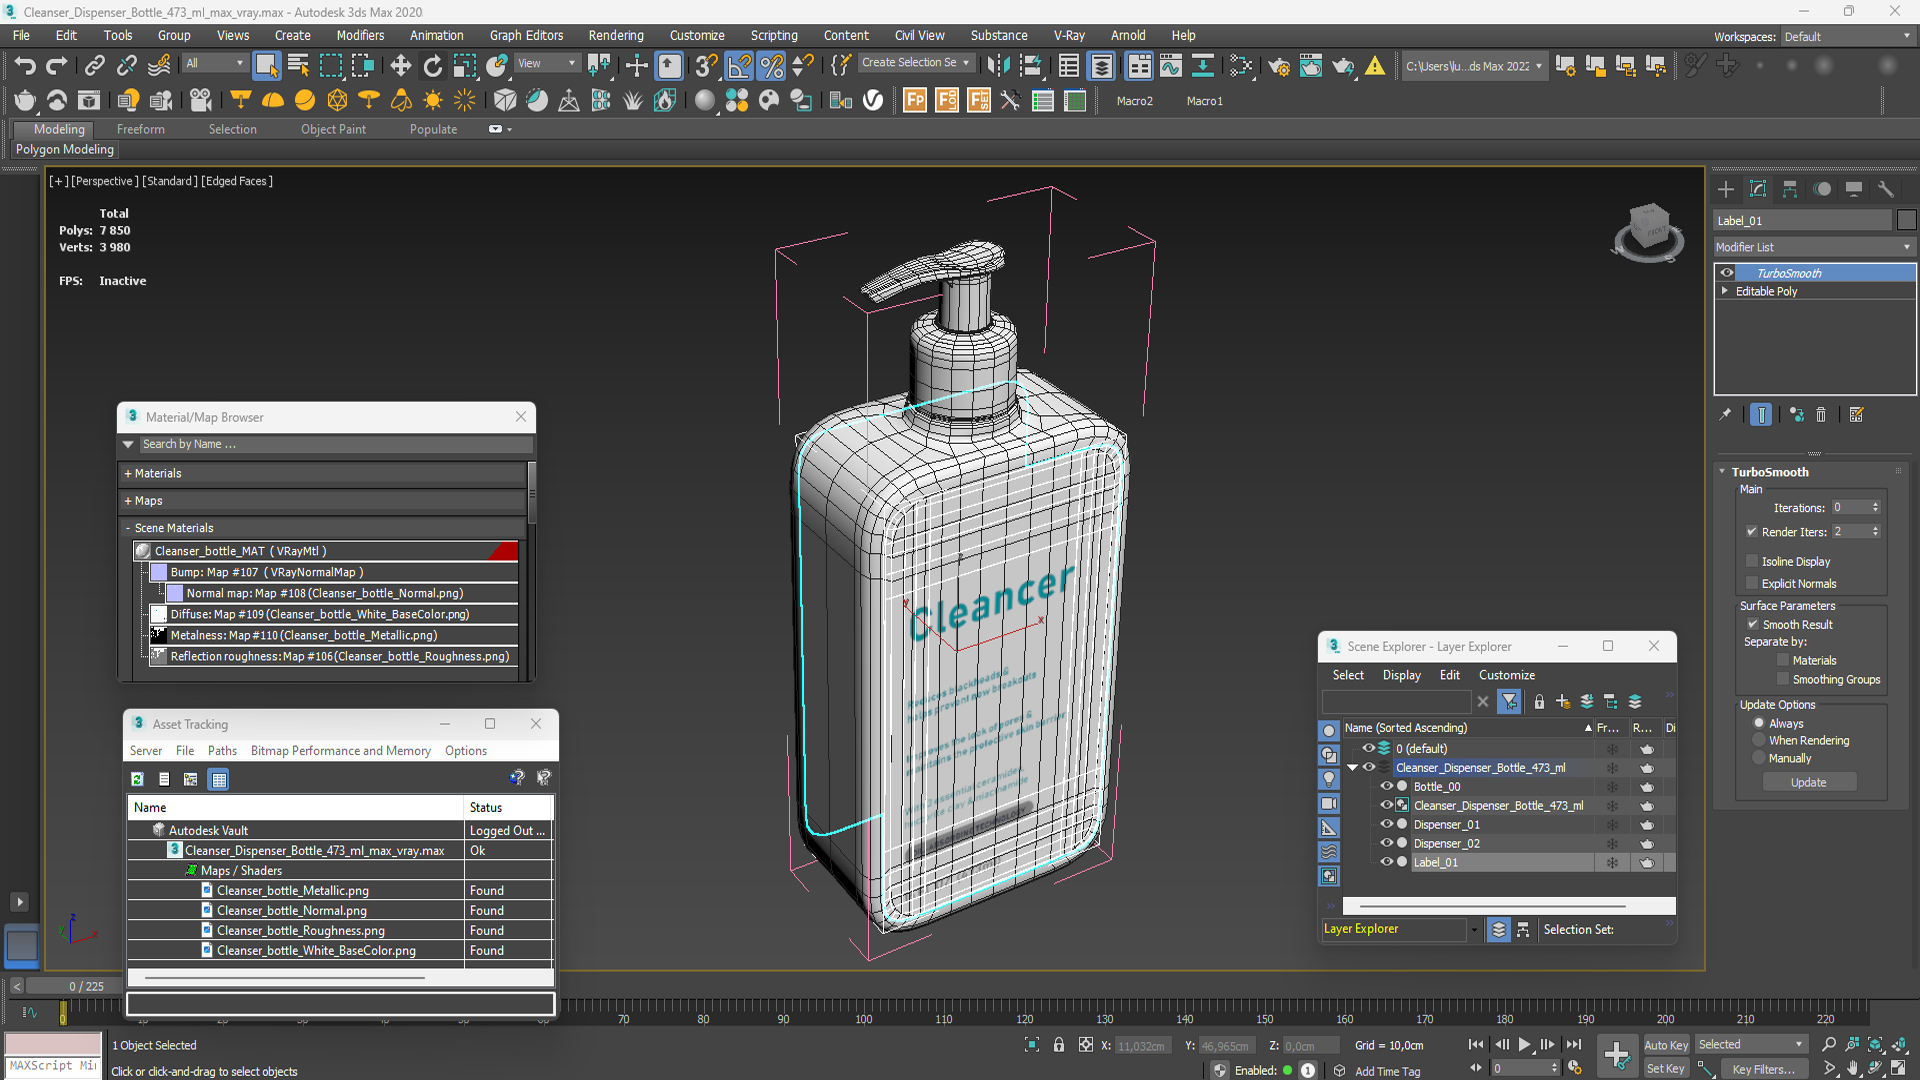Open the All selection filter dropdown
1920x1080 pixels.
[x=215, y=63]
